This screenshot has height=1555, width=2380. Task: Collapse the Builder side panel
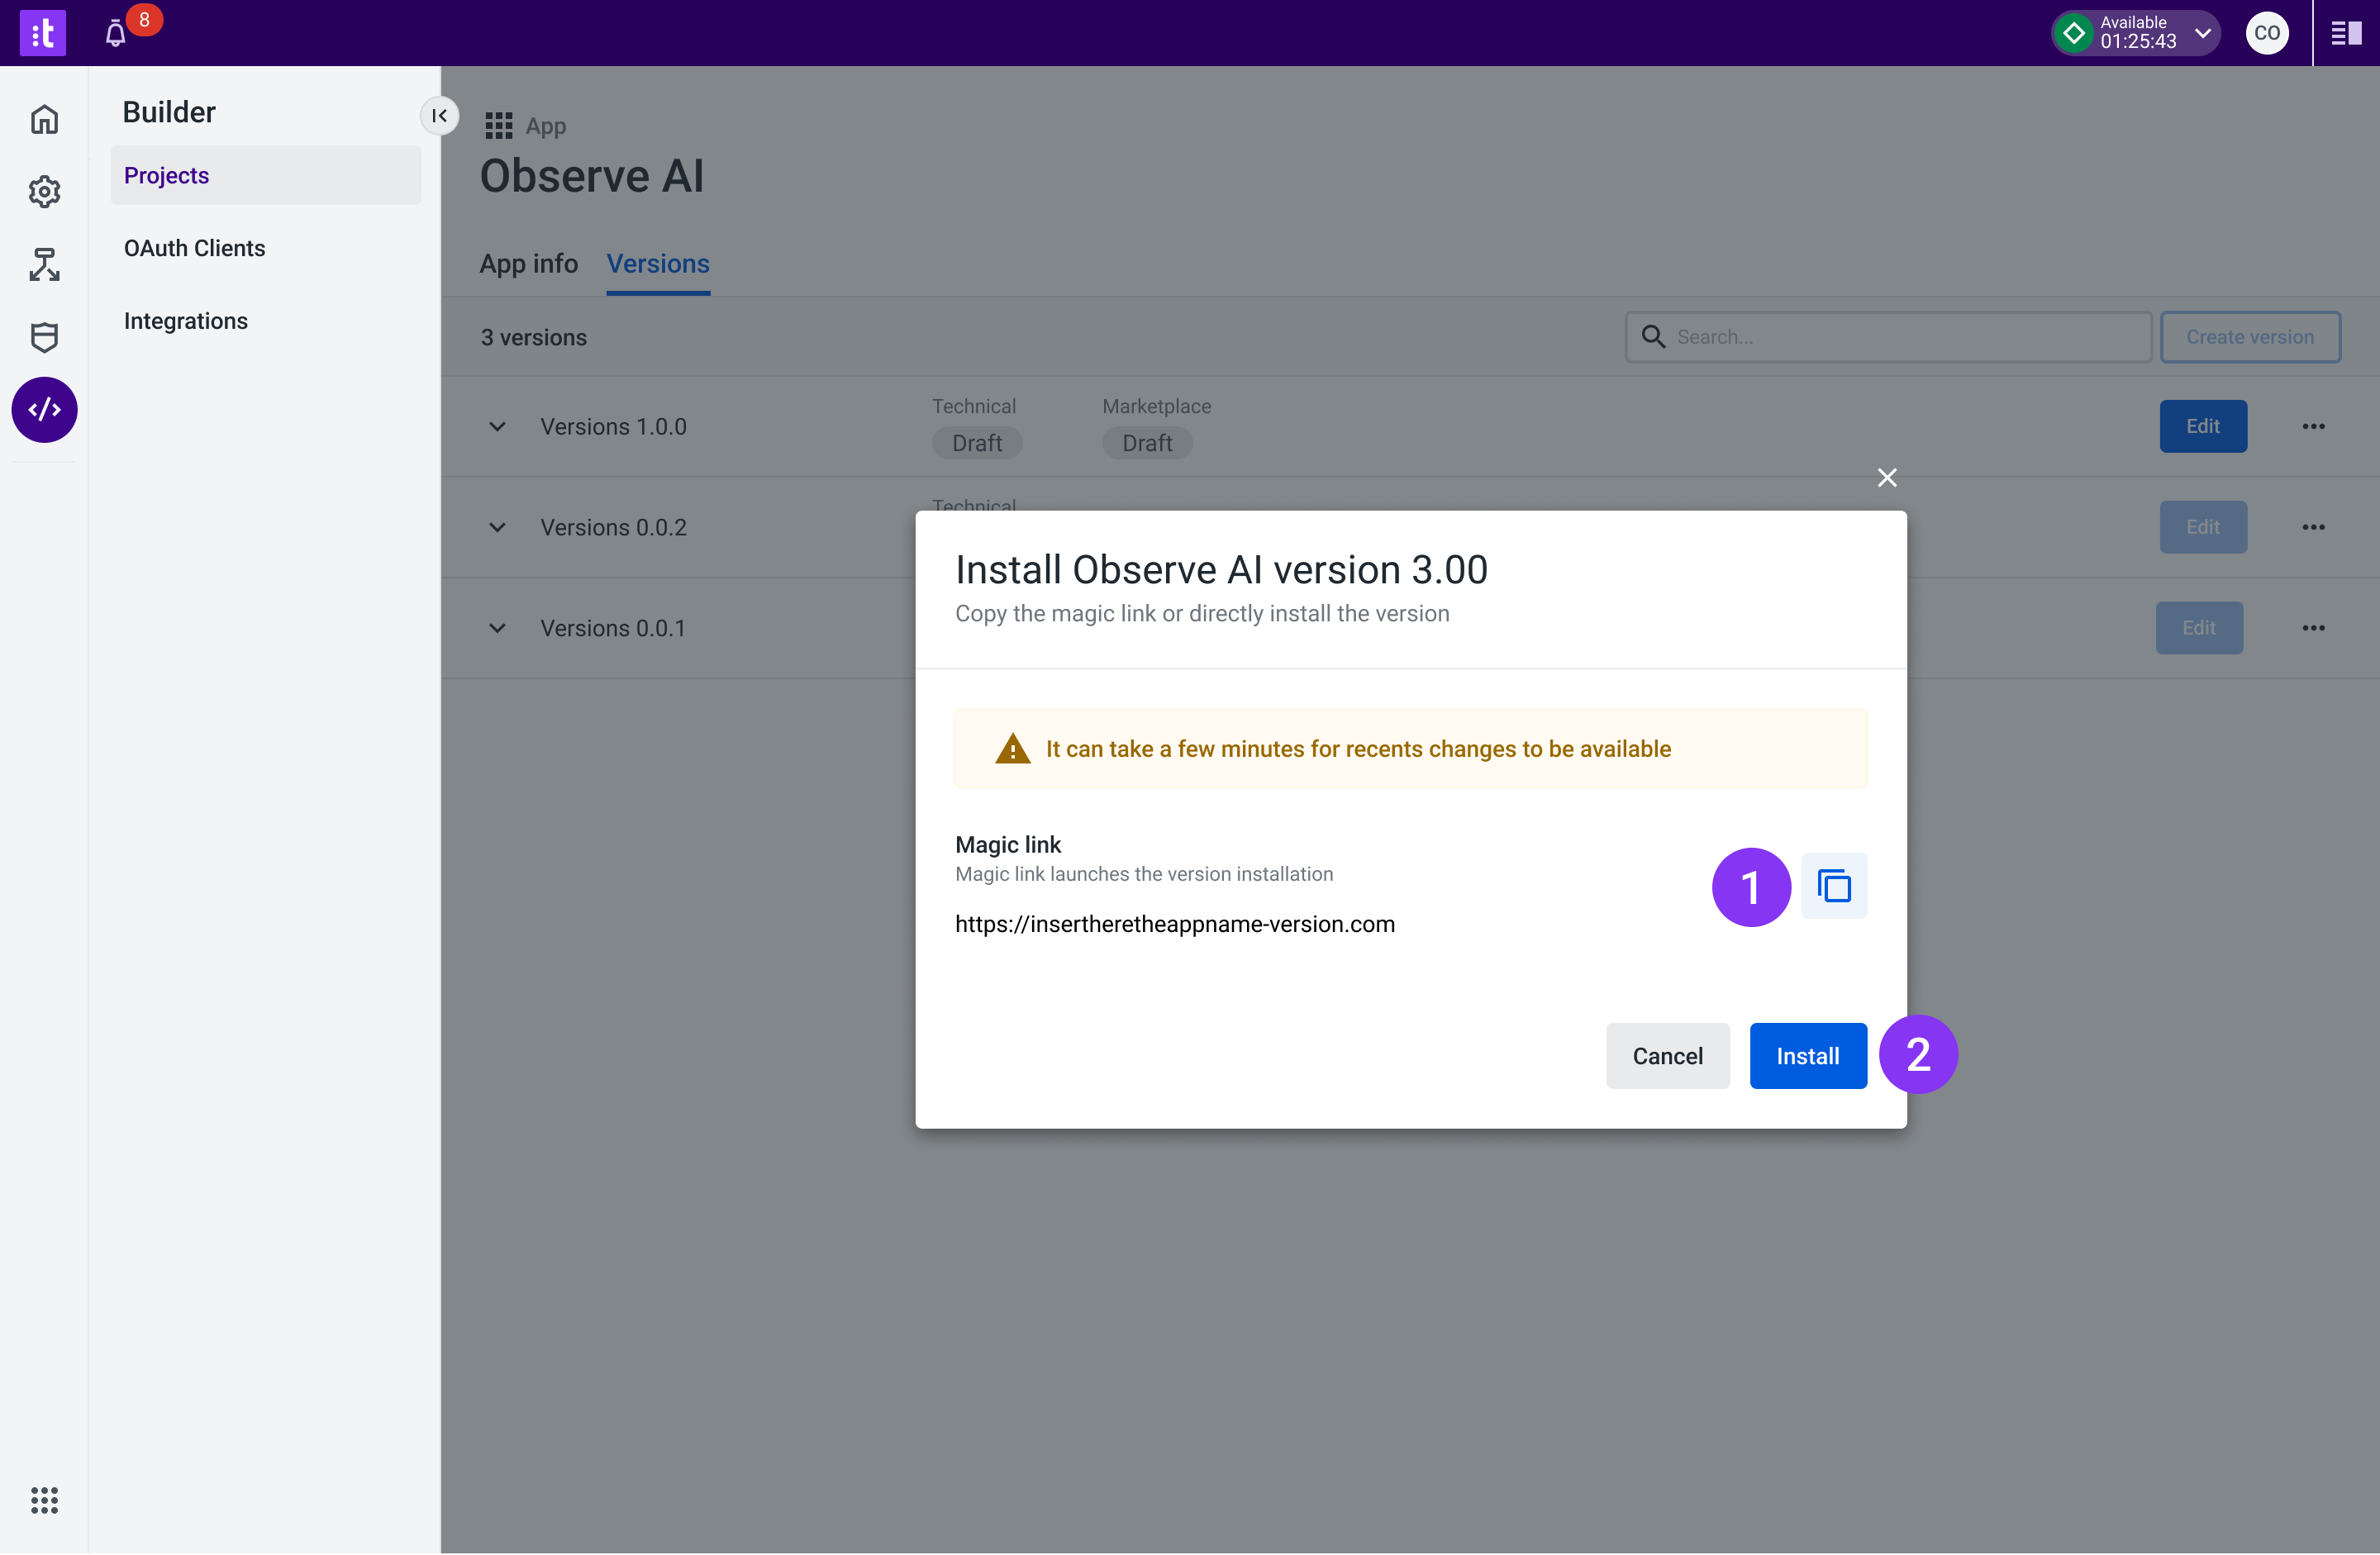pyautogui.click(x=439, y=116)
